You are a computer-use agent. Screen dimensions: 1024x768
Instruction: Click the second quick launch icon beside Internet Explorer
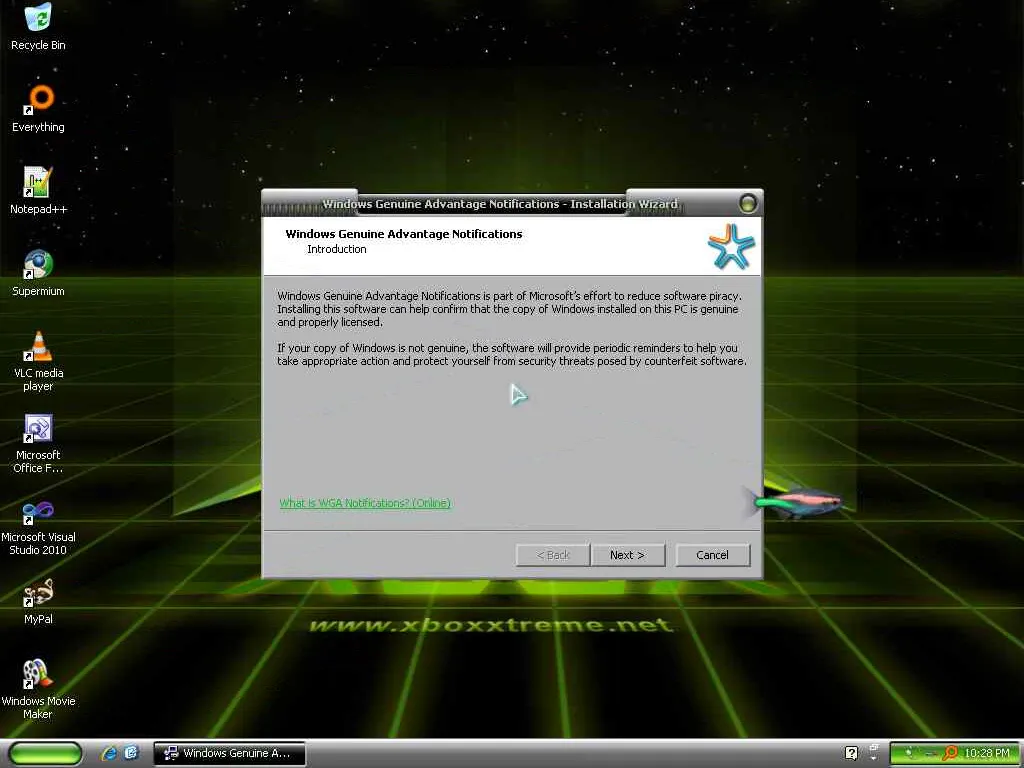(x=131, y=753)
